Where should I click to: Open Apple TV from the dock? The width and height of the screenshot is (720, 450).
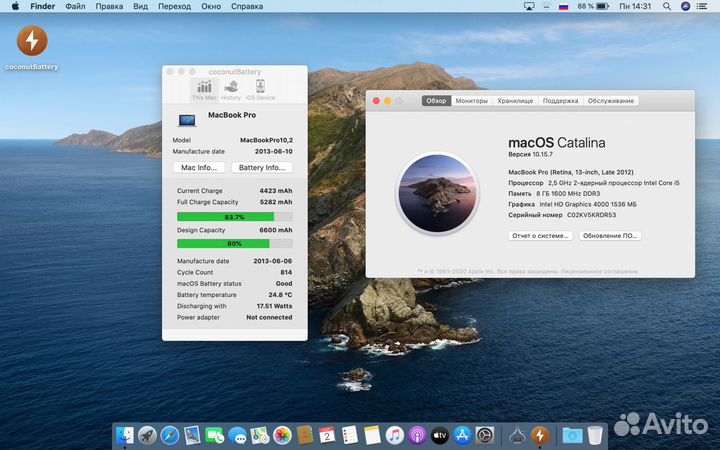pyautogui.click(x=439, y=435)
